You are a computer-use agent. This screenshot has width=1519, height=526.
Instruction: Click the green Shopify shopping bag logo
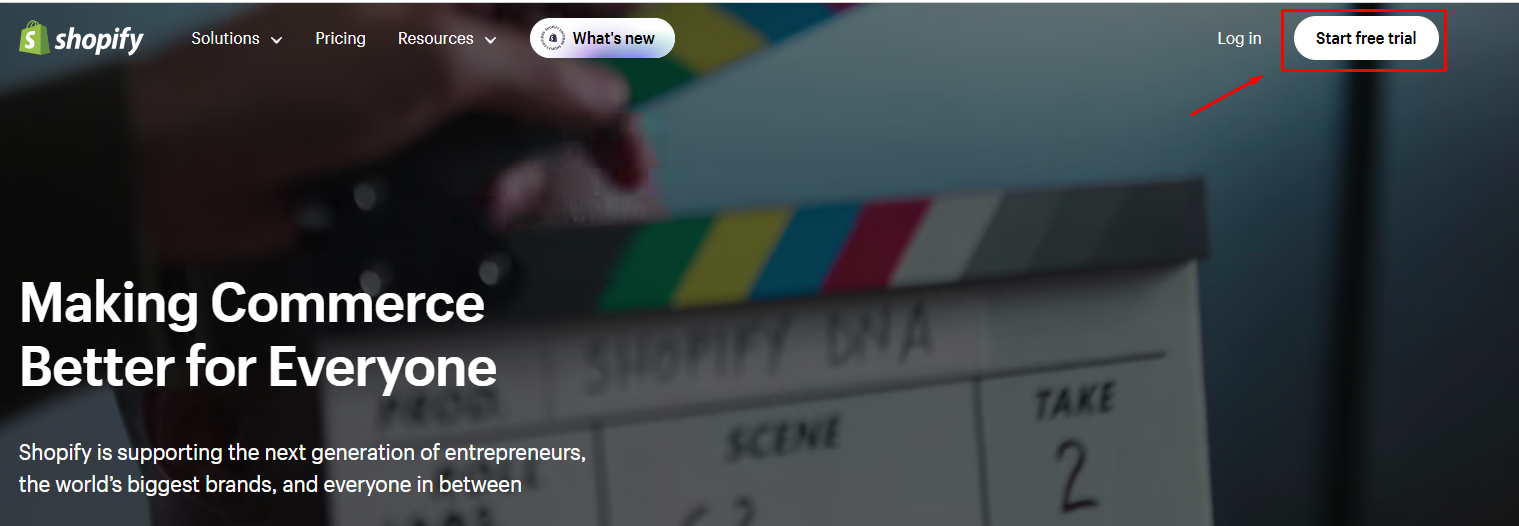tap(35, 38)
